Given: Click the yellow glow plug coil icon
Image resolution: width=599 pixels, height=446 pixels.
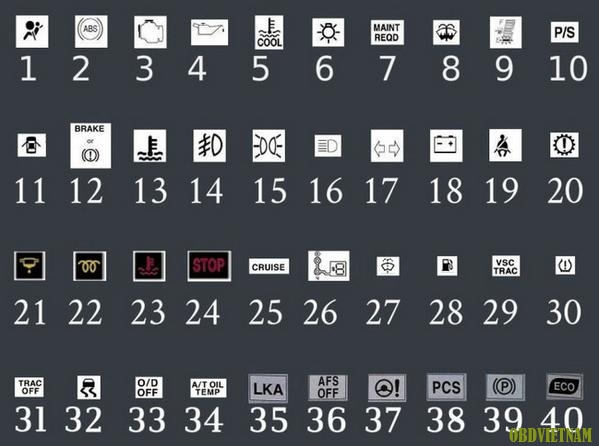Looking at the screenshot, I should [x=90, y=266].
